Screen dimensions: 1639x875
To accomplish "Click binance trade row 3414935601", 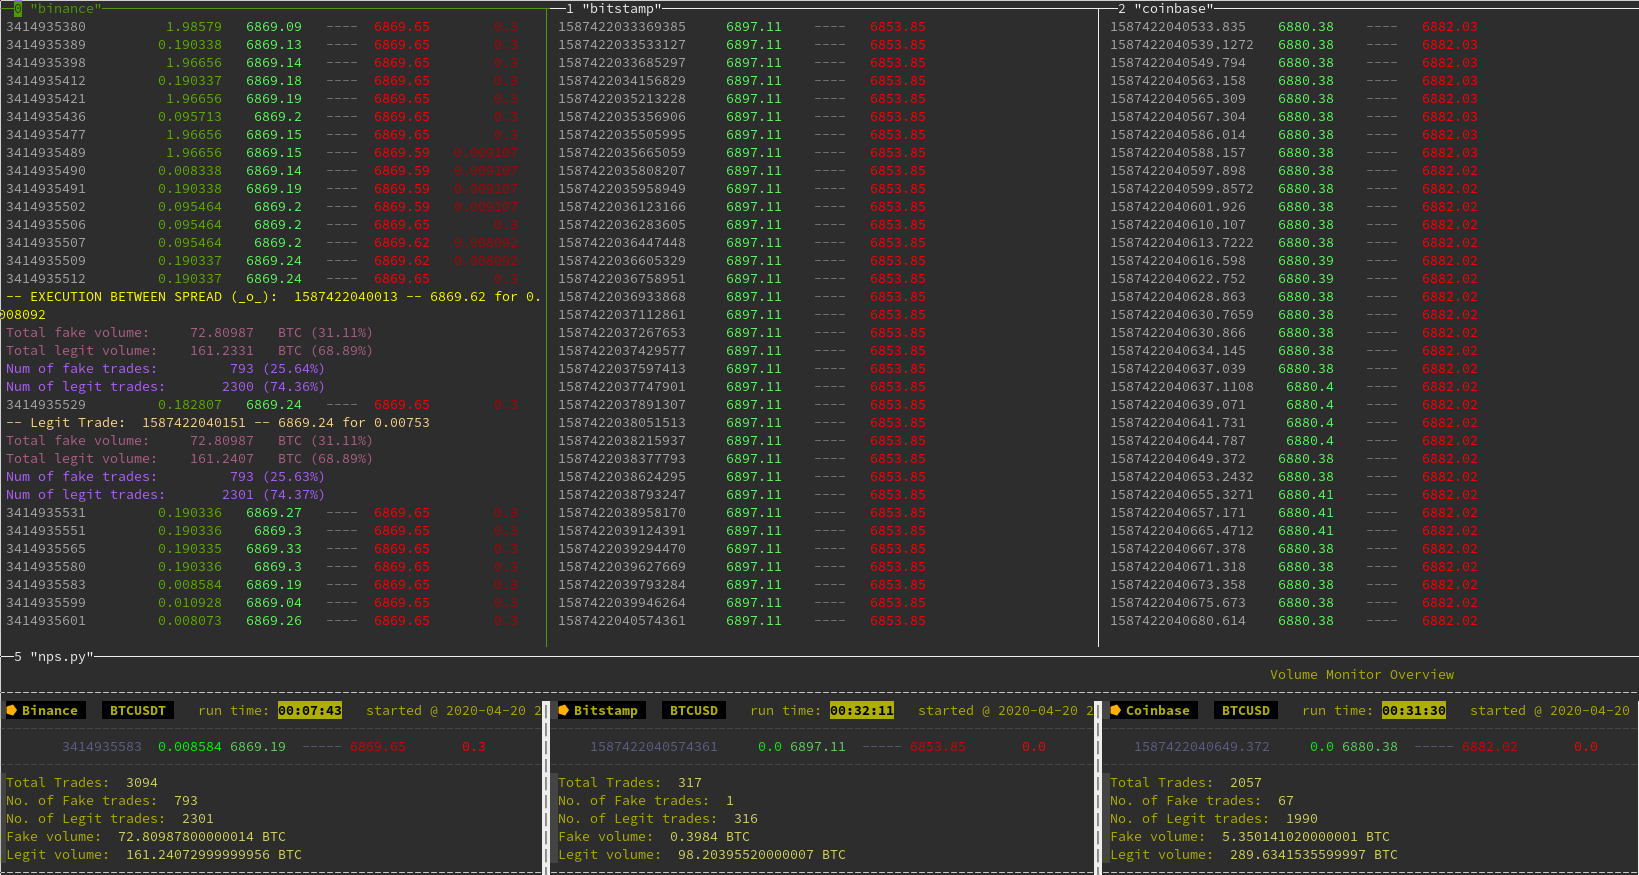I will pyautogui.click(x=262, y=621).
